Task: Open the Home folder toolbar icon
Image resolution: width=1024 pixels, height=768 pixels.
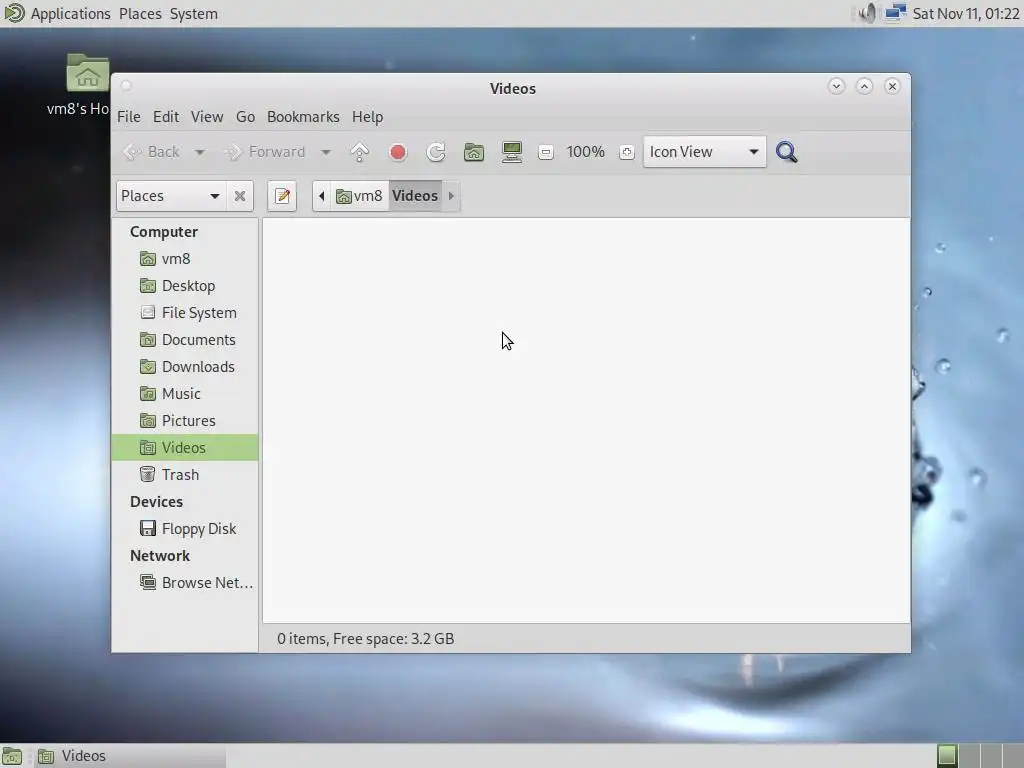Action: click(473, 152)
